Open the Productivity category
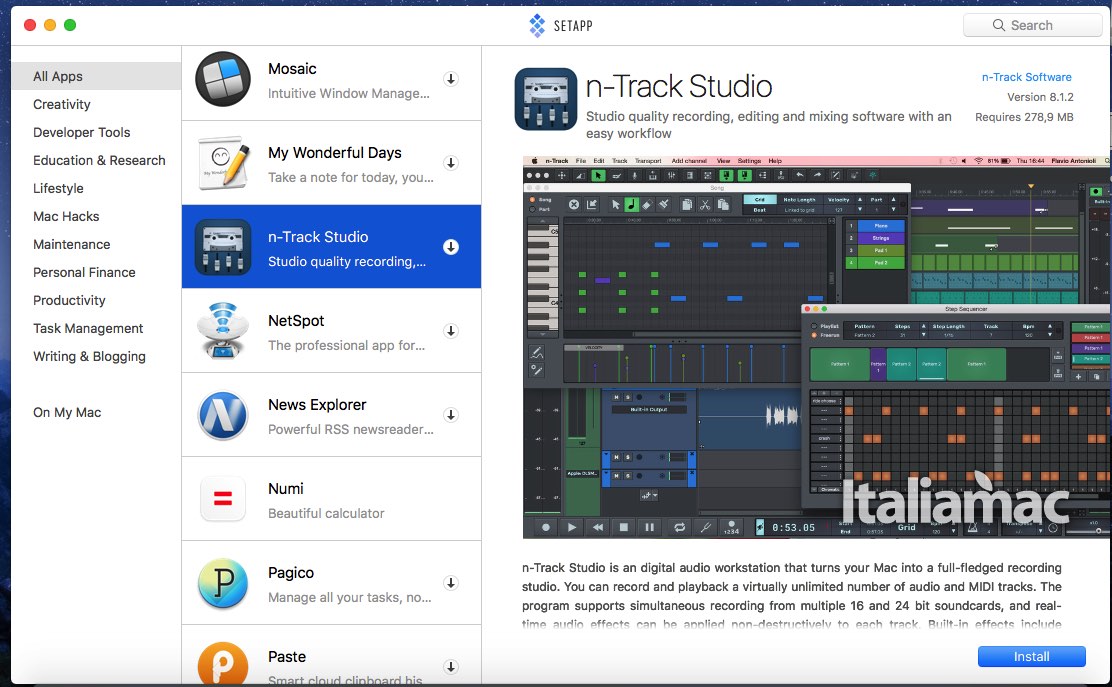This screenshot has height=687, width=1112. coord(69,301)
